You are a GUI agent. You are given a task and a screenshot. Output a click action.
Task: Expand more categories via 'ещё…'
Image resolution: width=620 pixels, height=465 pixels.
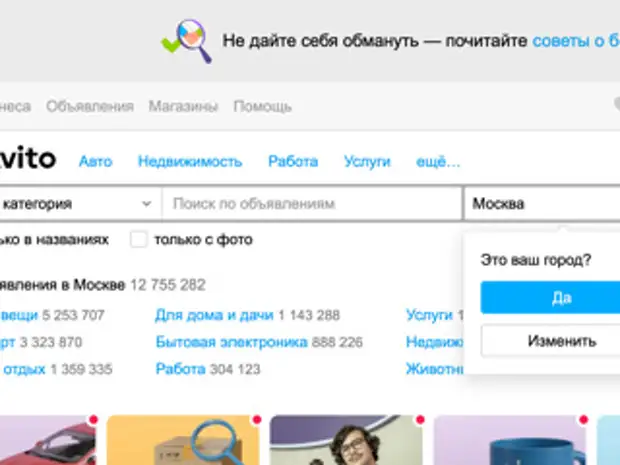click(437, 161)
